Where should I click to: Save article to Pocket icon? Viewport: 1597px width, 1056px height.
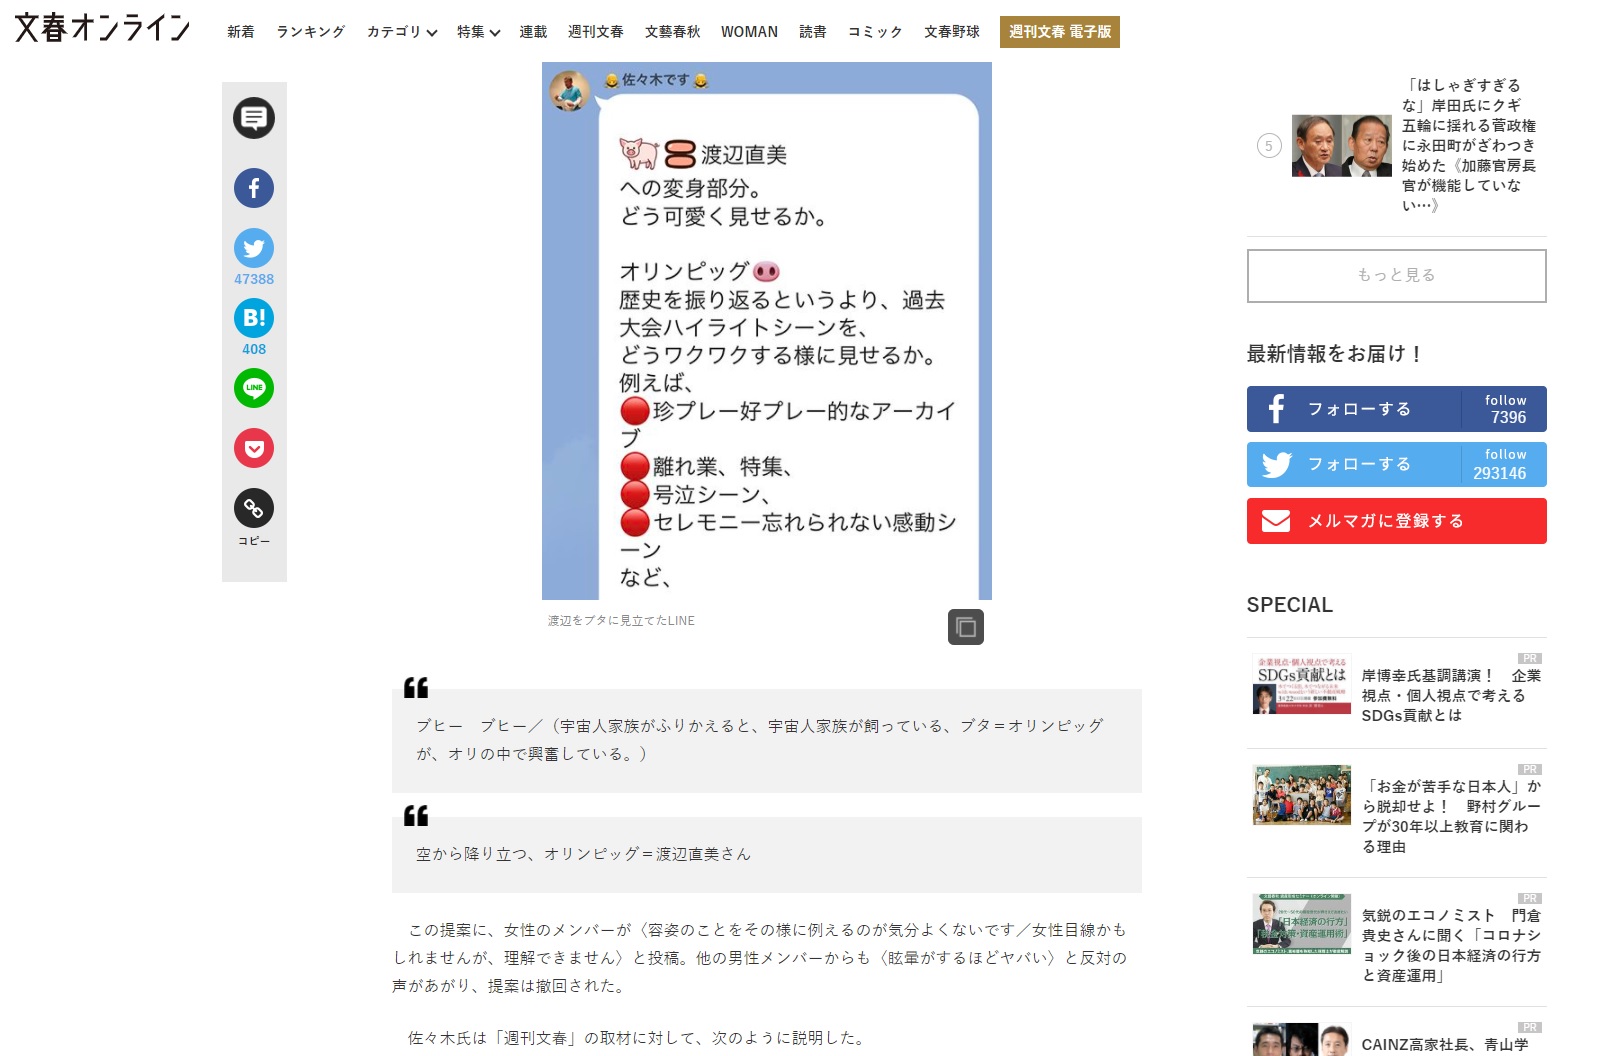(x=254, y=448)
